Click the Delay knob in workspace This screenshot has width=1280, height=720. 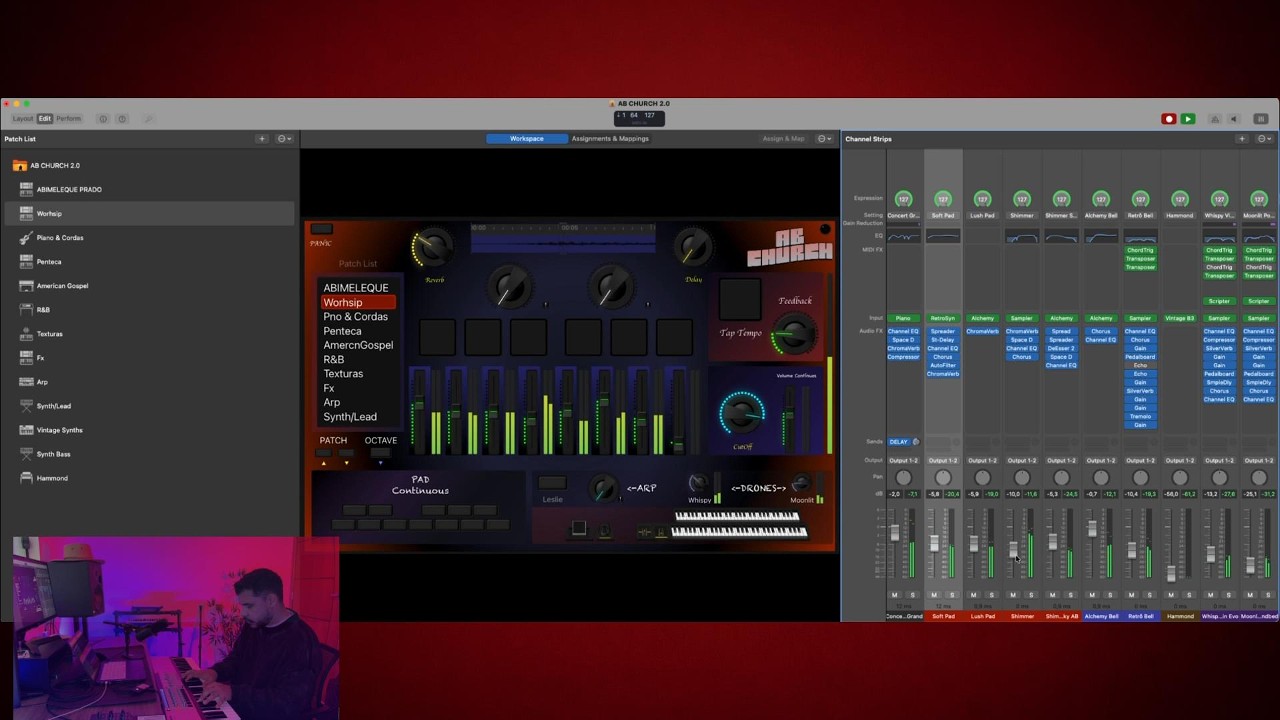(693, 246)
